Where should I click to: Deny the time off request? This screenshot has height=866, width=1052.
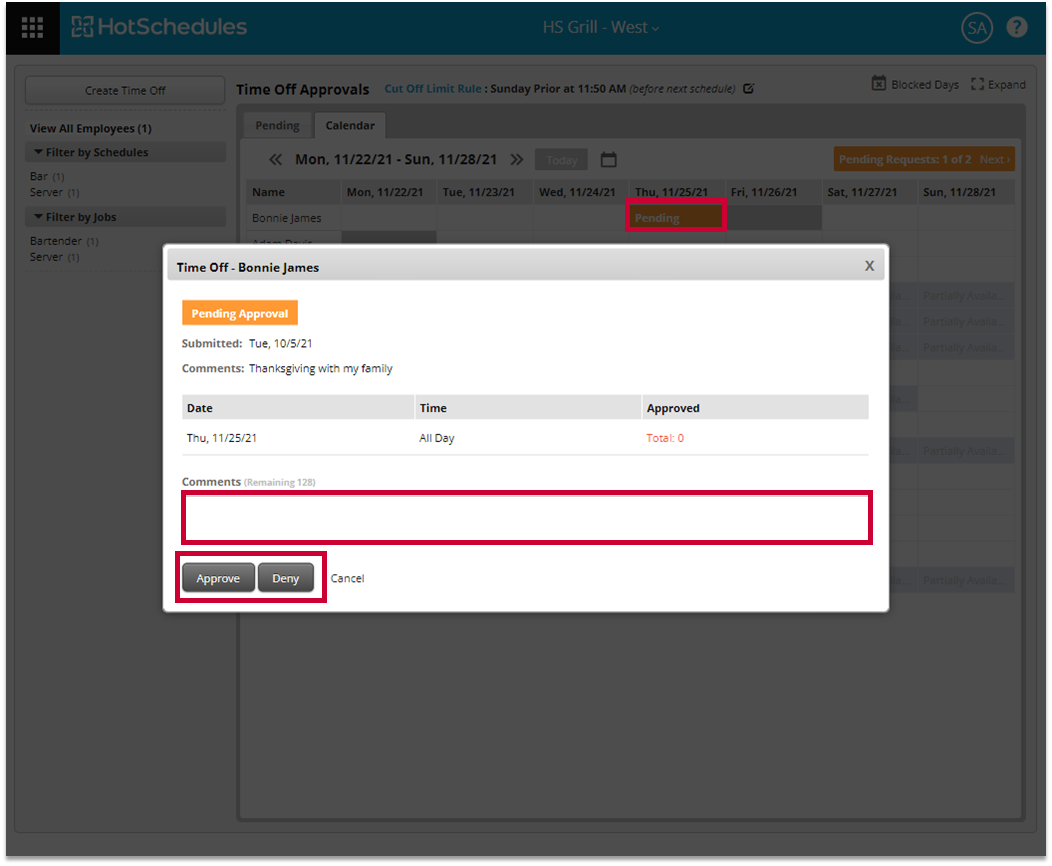(286, 578)
